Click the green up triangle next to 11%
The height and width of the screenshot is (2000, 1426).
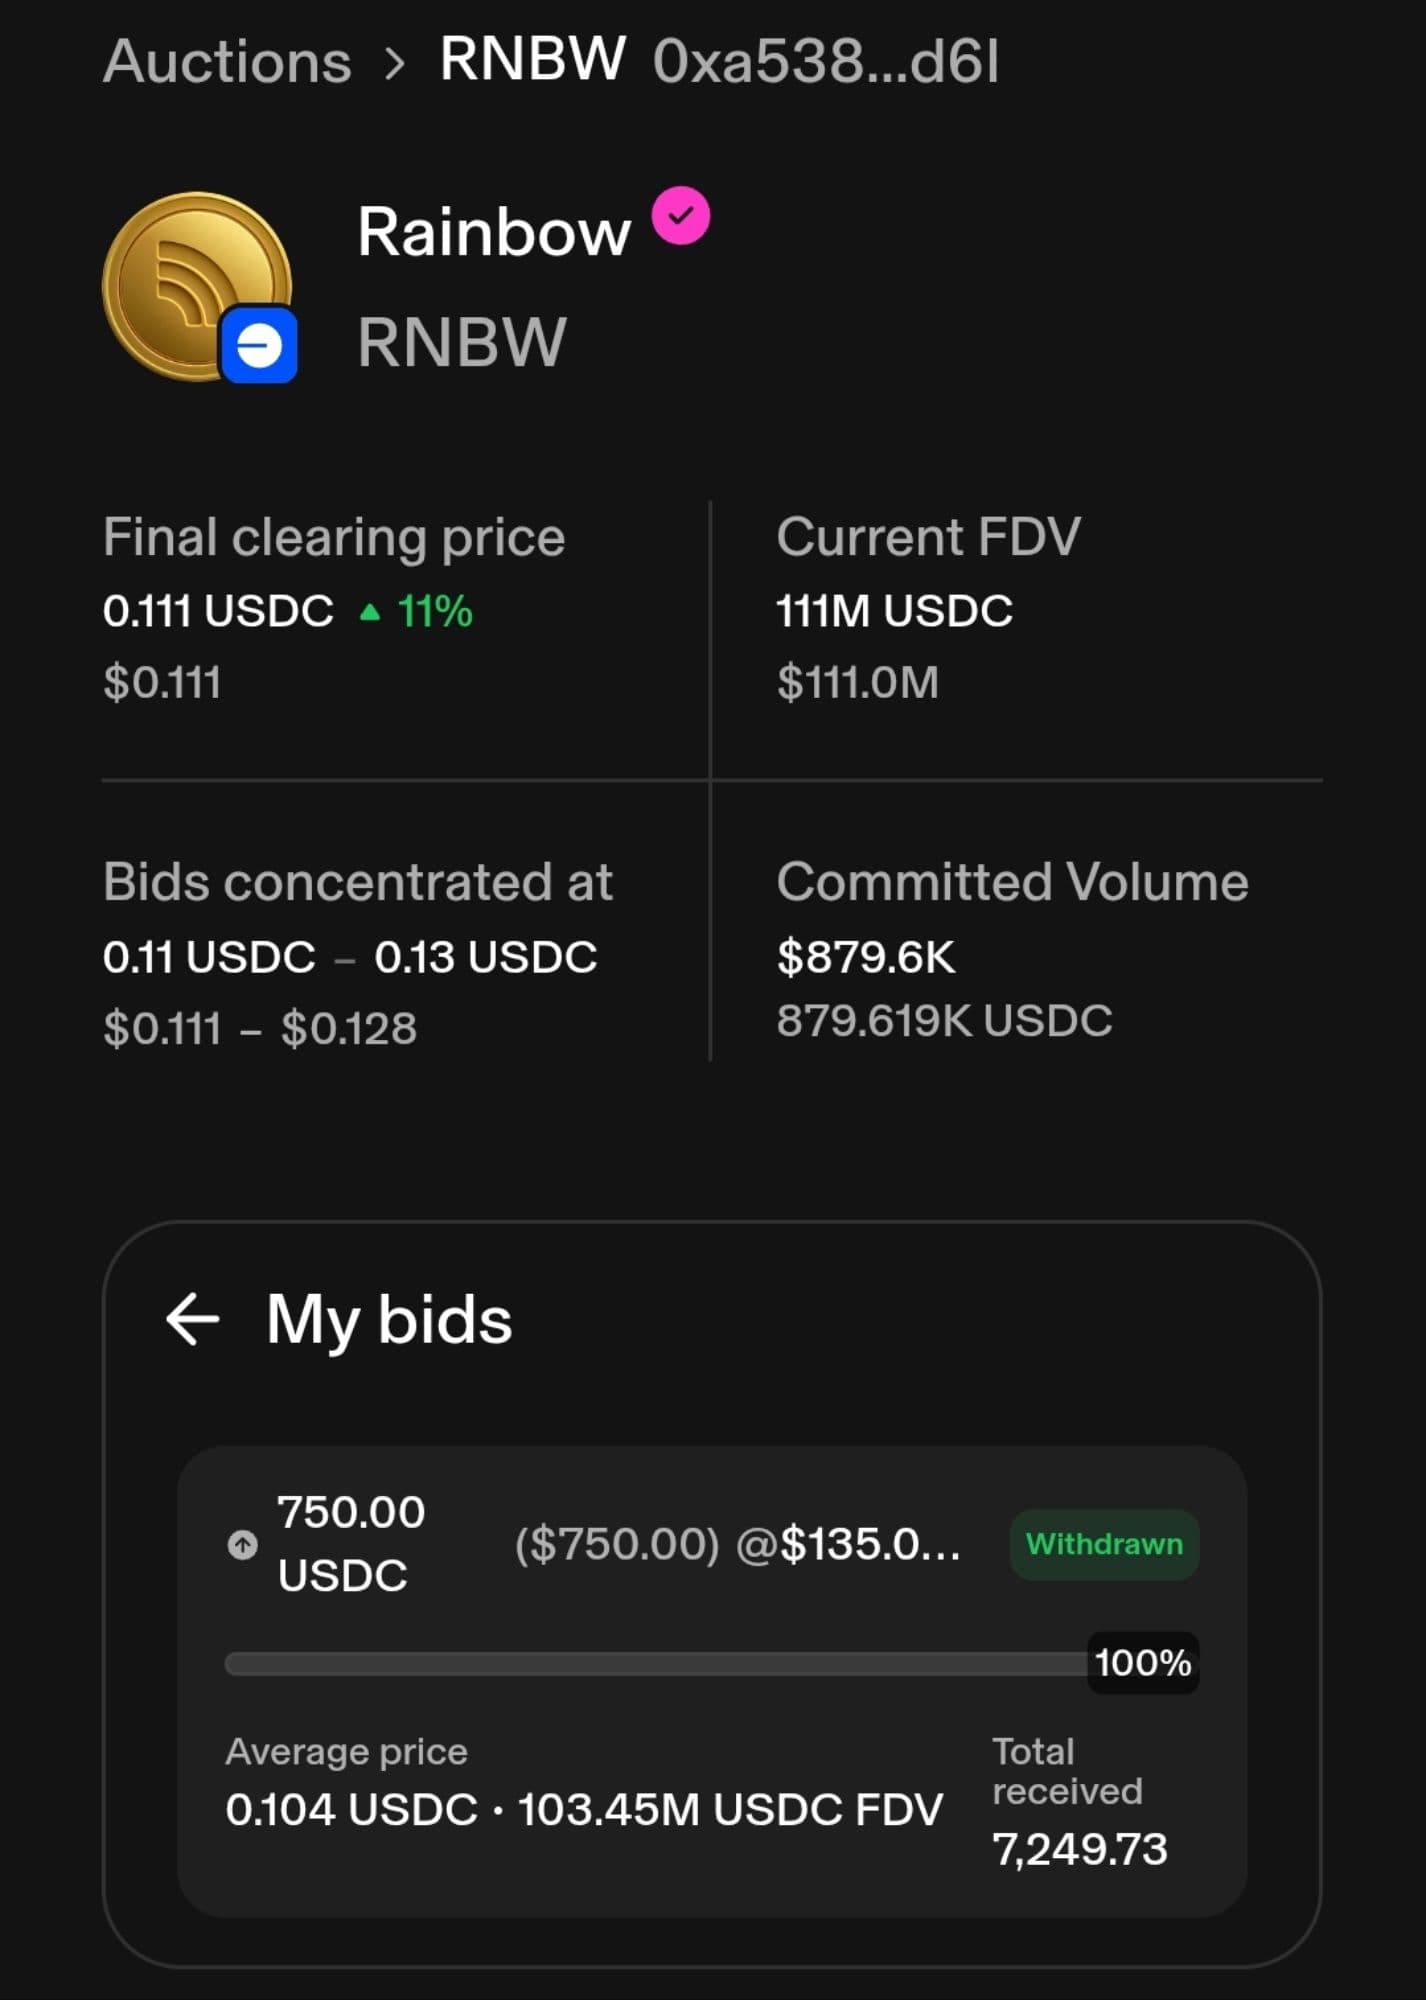click(370, 612)
